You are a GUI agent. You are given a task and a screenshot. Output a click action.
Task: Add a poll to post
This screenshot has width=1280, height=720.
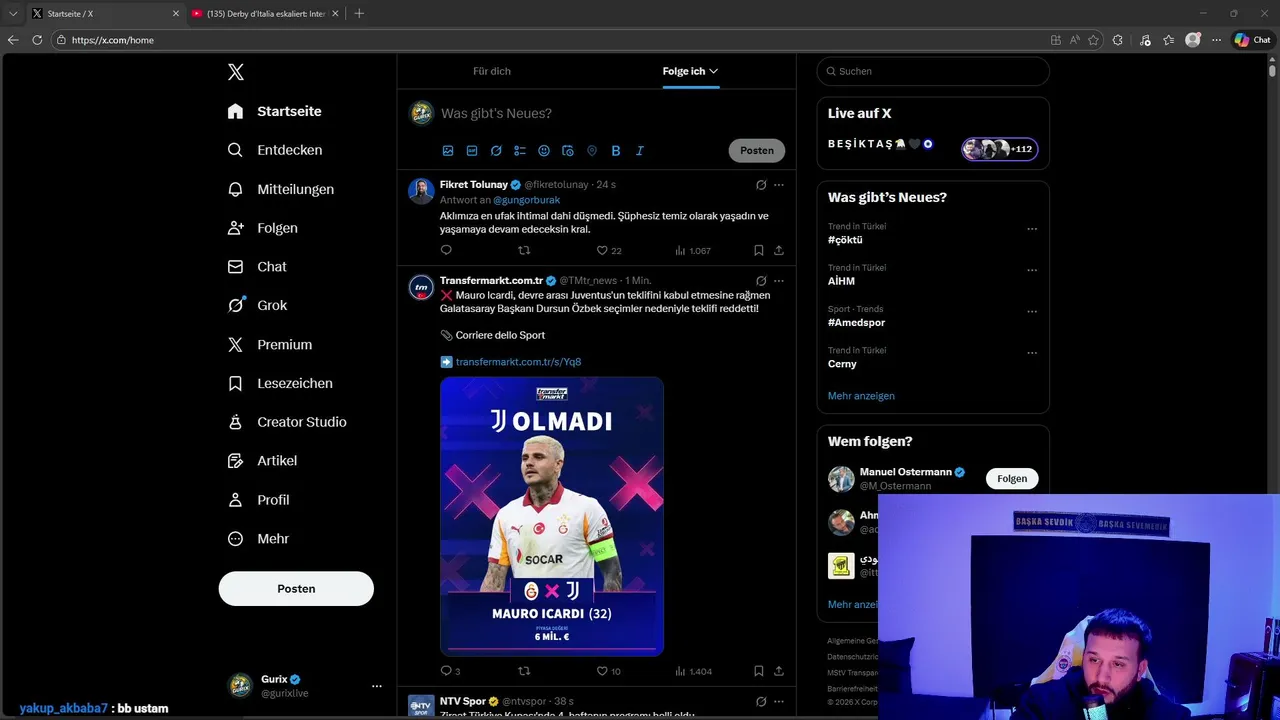520,151
